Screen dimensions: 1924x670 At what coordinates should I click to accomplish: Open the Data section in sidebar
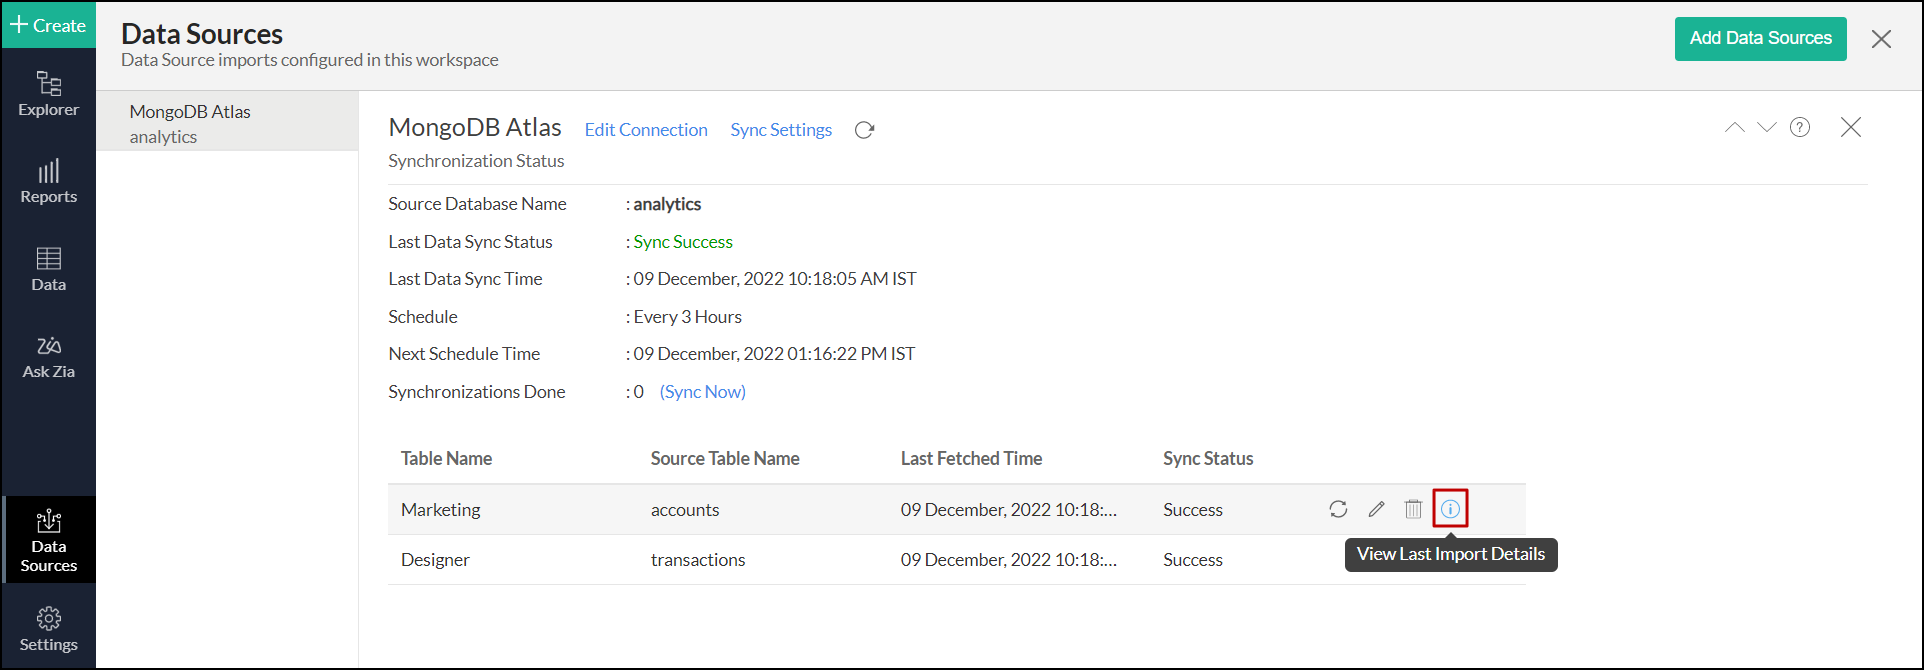click(x=48, y=270)
